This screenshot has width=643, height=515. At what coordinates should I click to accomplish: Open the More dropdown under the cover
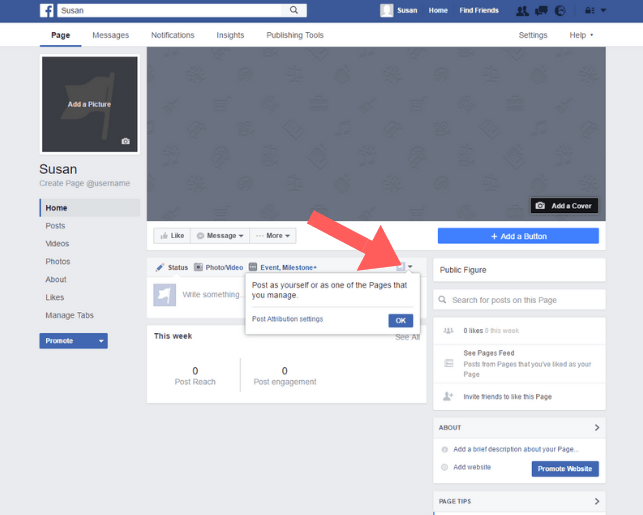272,236
